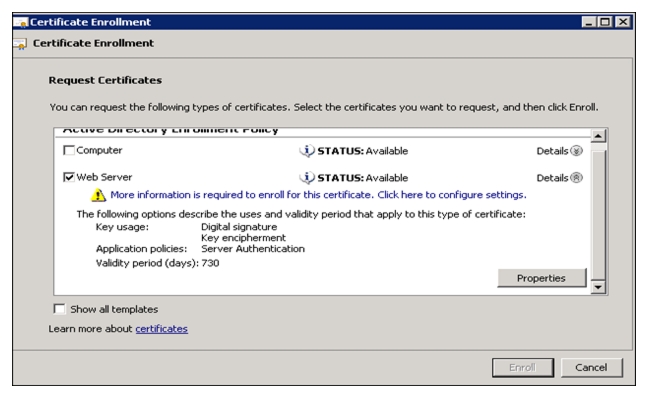Uncheck the Web Server certificate checkbox

[x=69, y=177]
